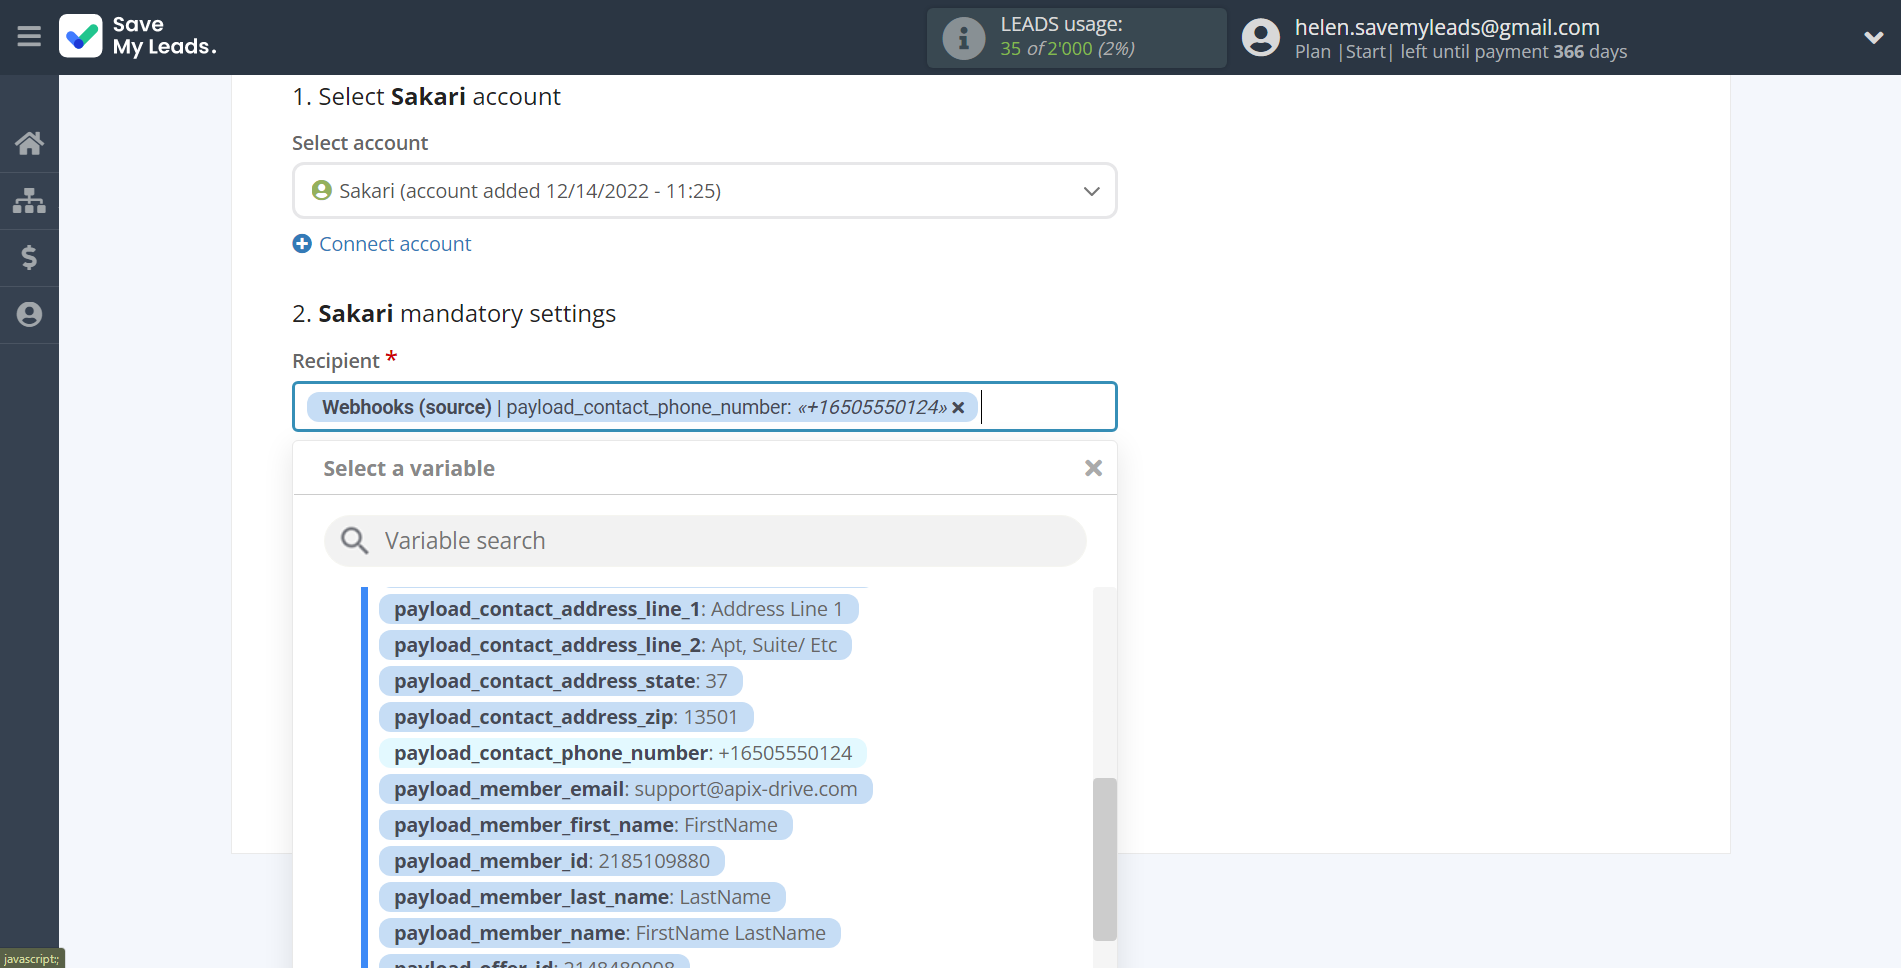Click the user avatar icon in header
The height and width of the screenshot is (968, 1901).
point(1261,38)
